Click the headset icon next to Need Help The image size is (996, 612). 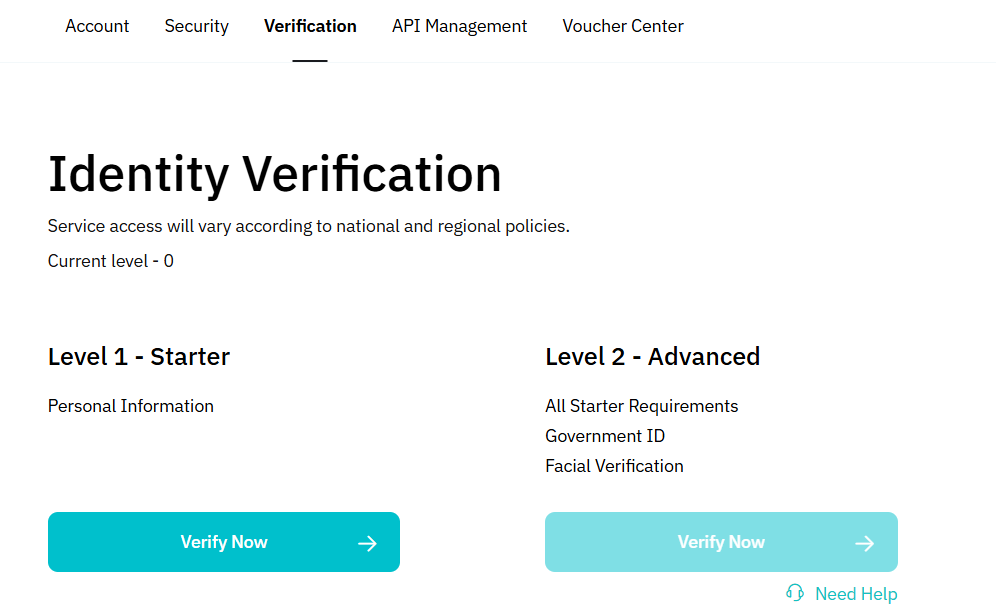tap(795, 592)
